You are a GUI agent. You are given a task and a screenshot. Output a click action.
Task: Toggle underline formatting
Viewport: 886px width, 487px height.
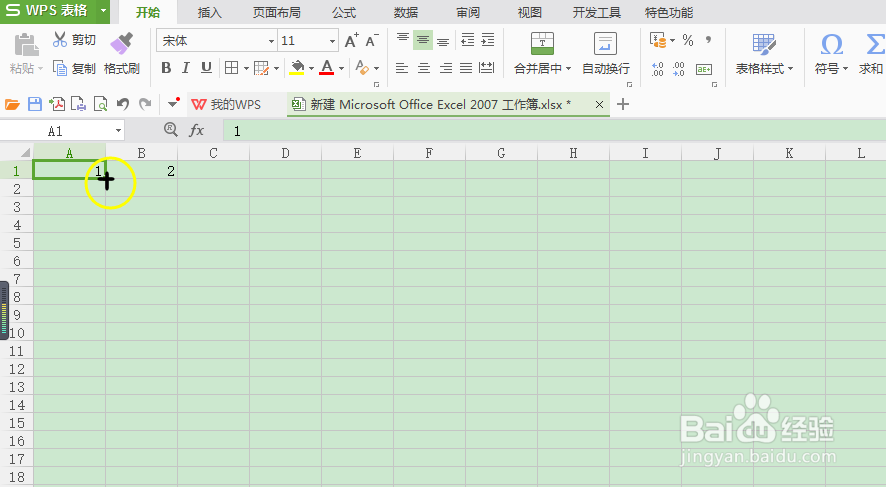tap(206, 68)
